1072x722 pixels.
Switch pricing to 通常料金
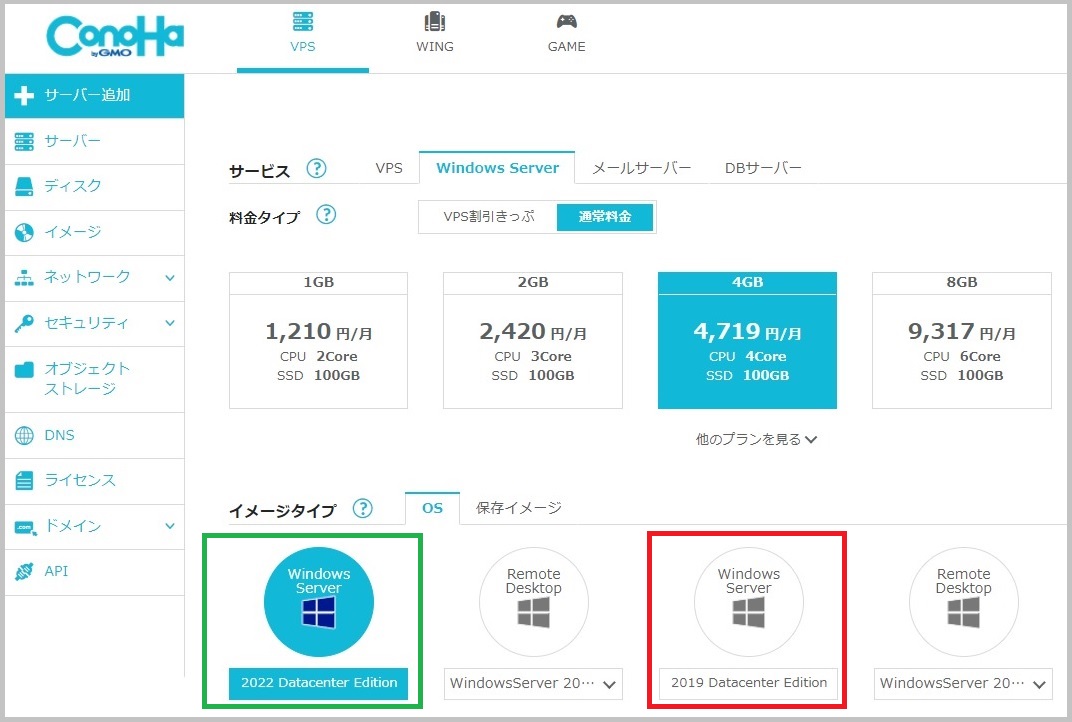(x=605, y=217)
